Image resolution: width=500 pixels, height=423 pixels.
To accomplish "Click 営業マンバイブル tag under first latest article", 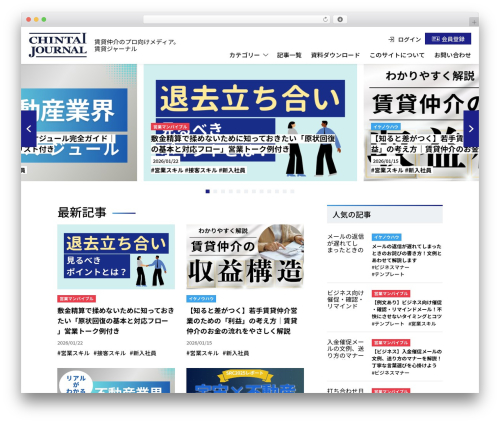I will click(x=76, y=299).
